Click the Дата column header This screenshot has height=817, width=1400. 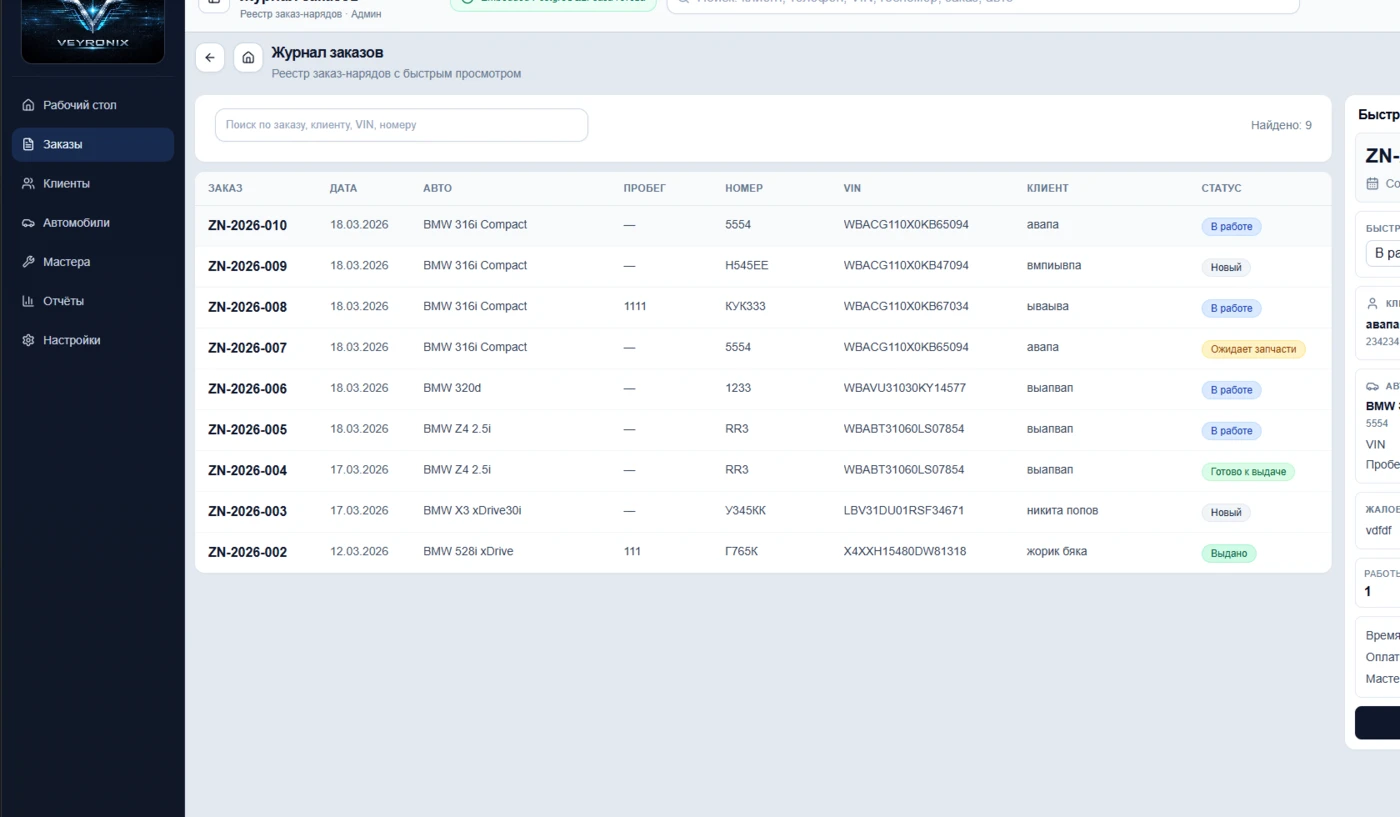343,188
